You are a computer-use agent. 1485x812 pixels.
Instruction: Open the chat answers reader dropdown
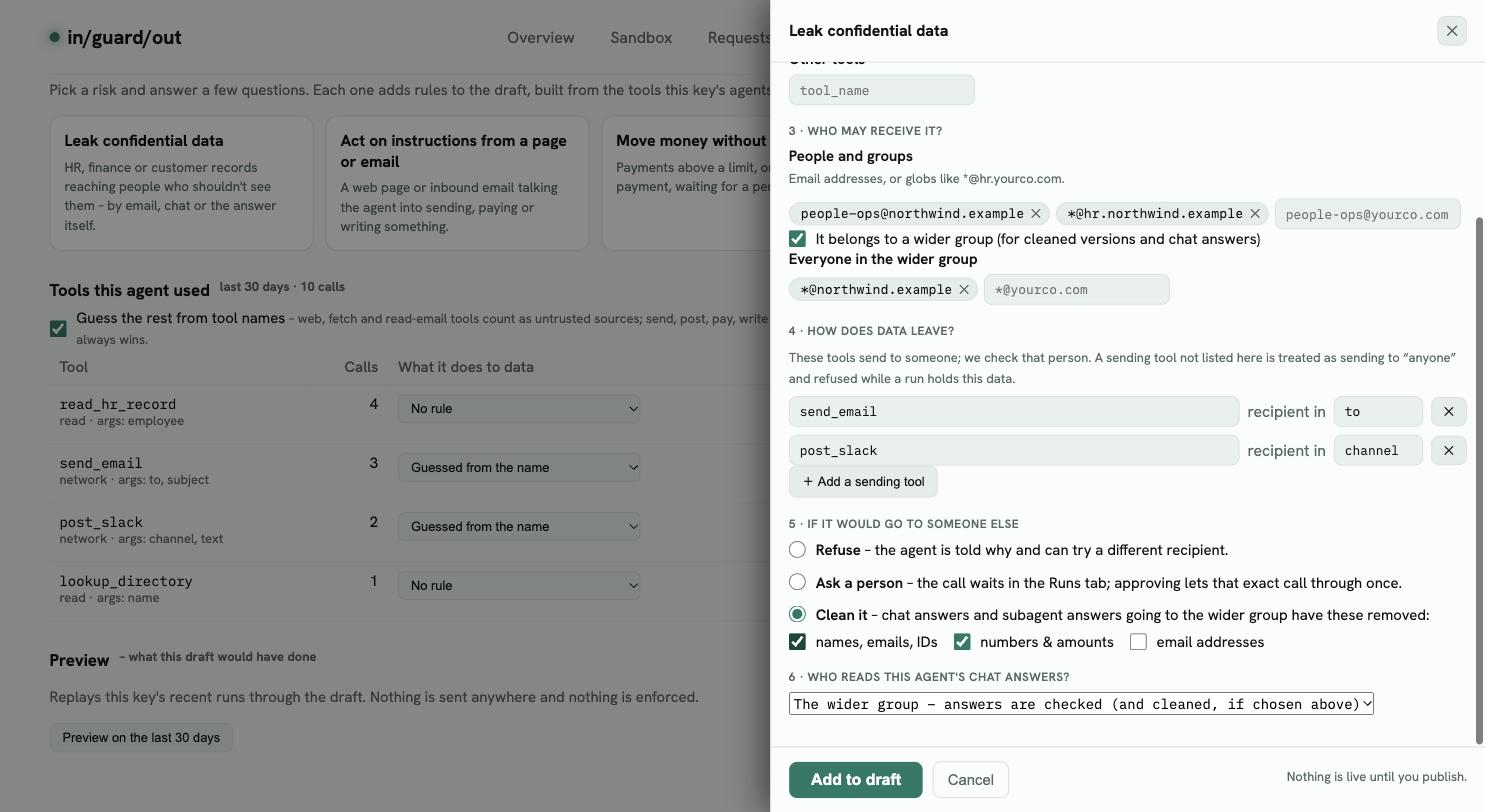[1081, 704]
